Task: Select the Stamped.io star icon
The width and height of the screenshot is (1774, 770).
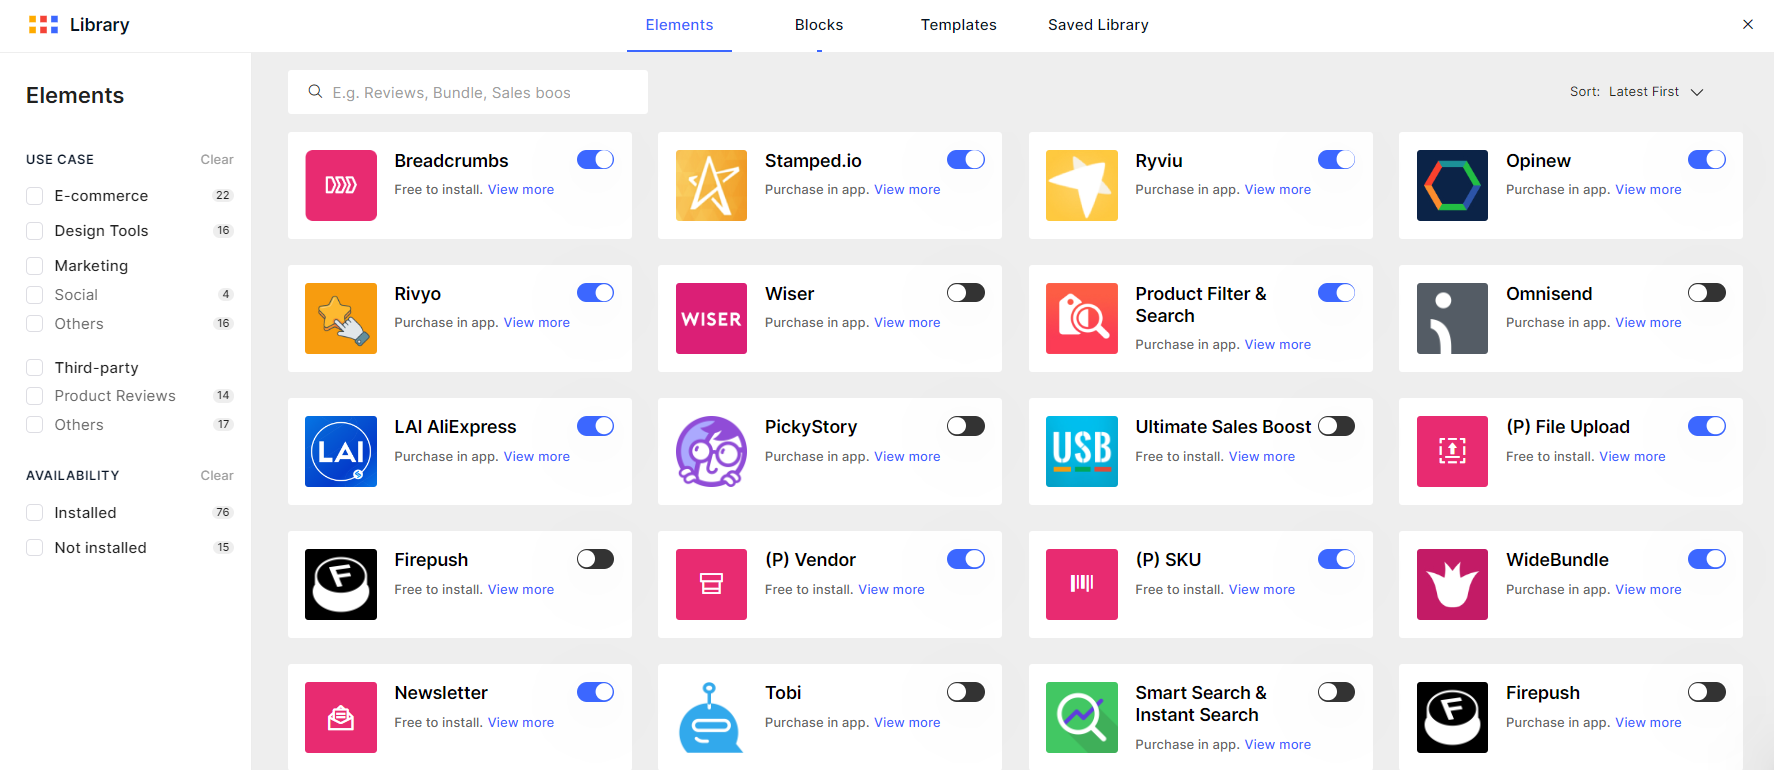Action: click(x=711, y=185)
